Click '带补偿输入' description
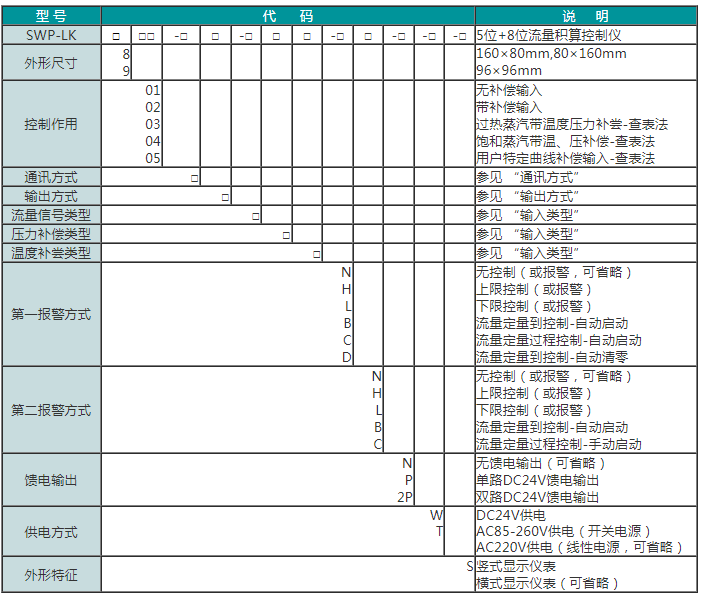 point(509,107)
